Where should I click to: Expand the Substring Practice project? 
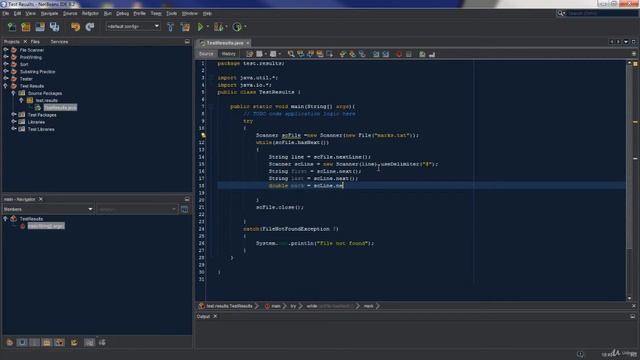pyautogui.click(x=6, y=71)
